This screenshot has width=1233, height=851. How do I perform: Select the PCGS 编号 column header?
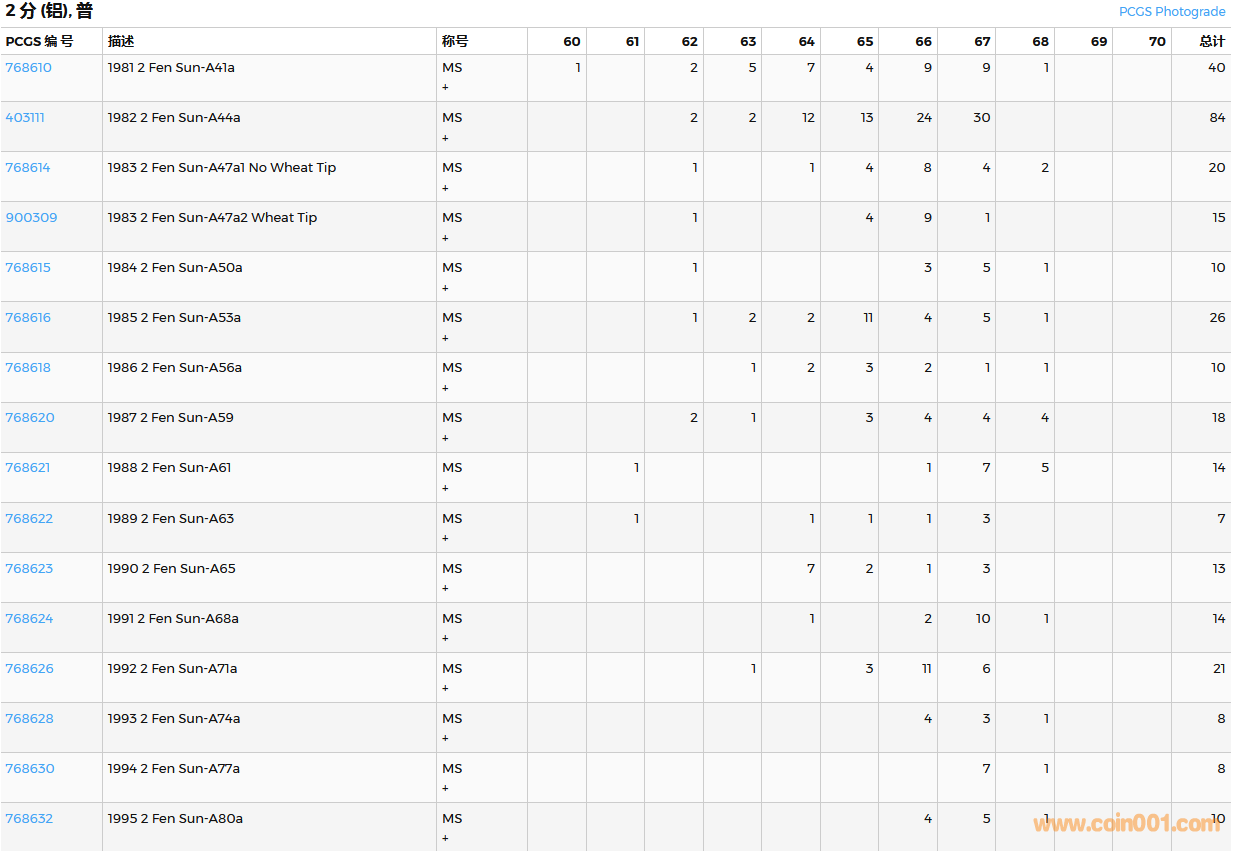tap(39, 42)
